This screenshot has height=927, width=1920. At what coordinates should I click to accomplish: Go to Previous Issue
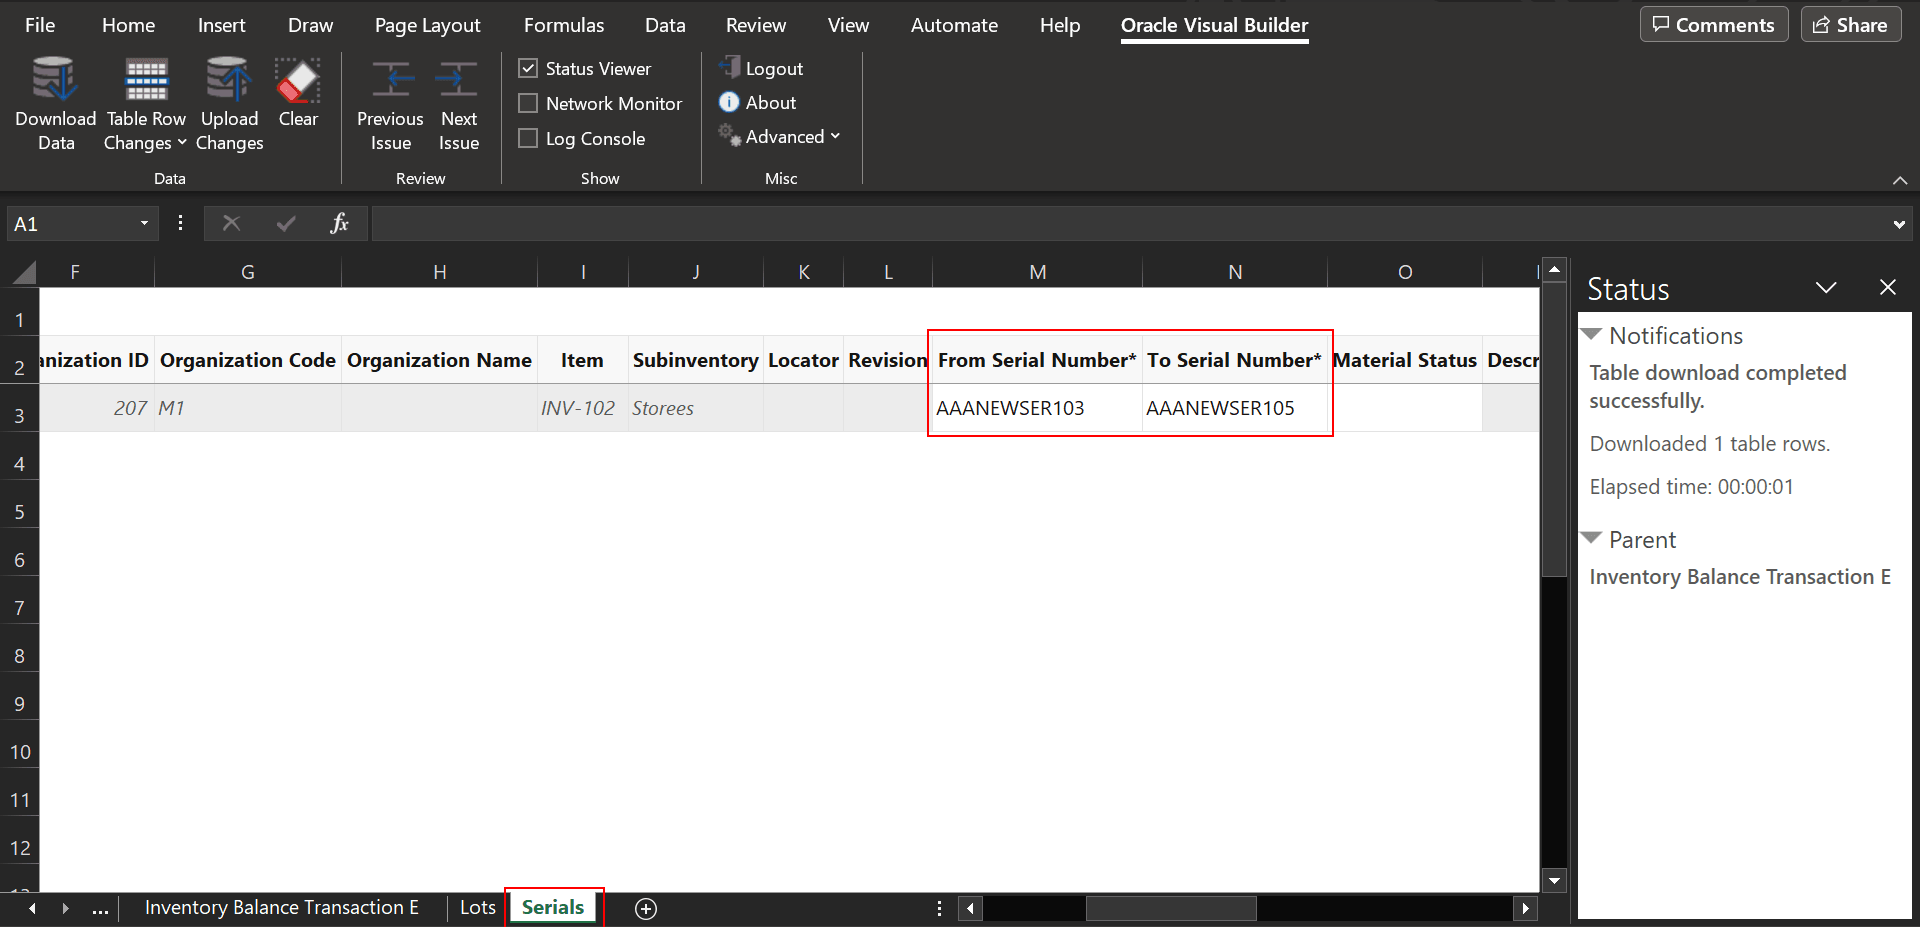pos(390,104)
